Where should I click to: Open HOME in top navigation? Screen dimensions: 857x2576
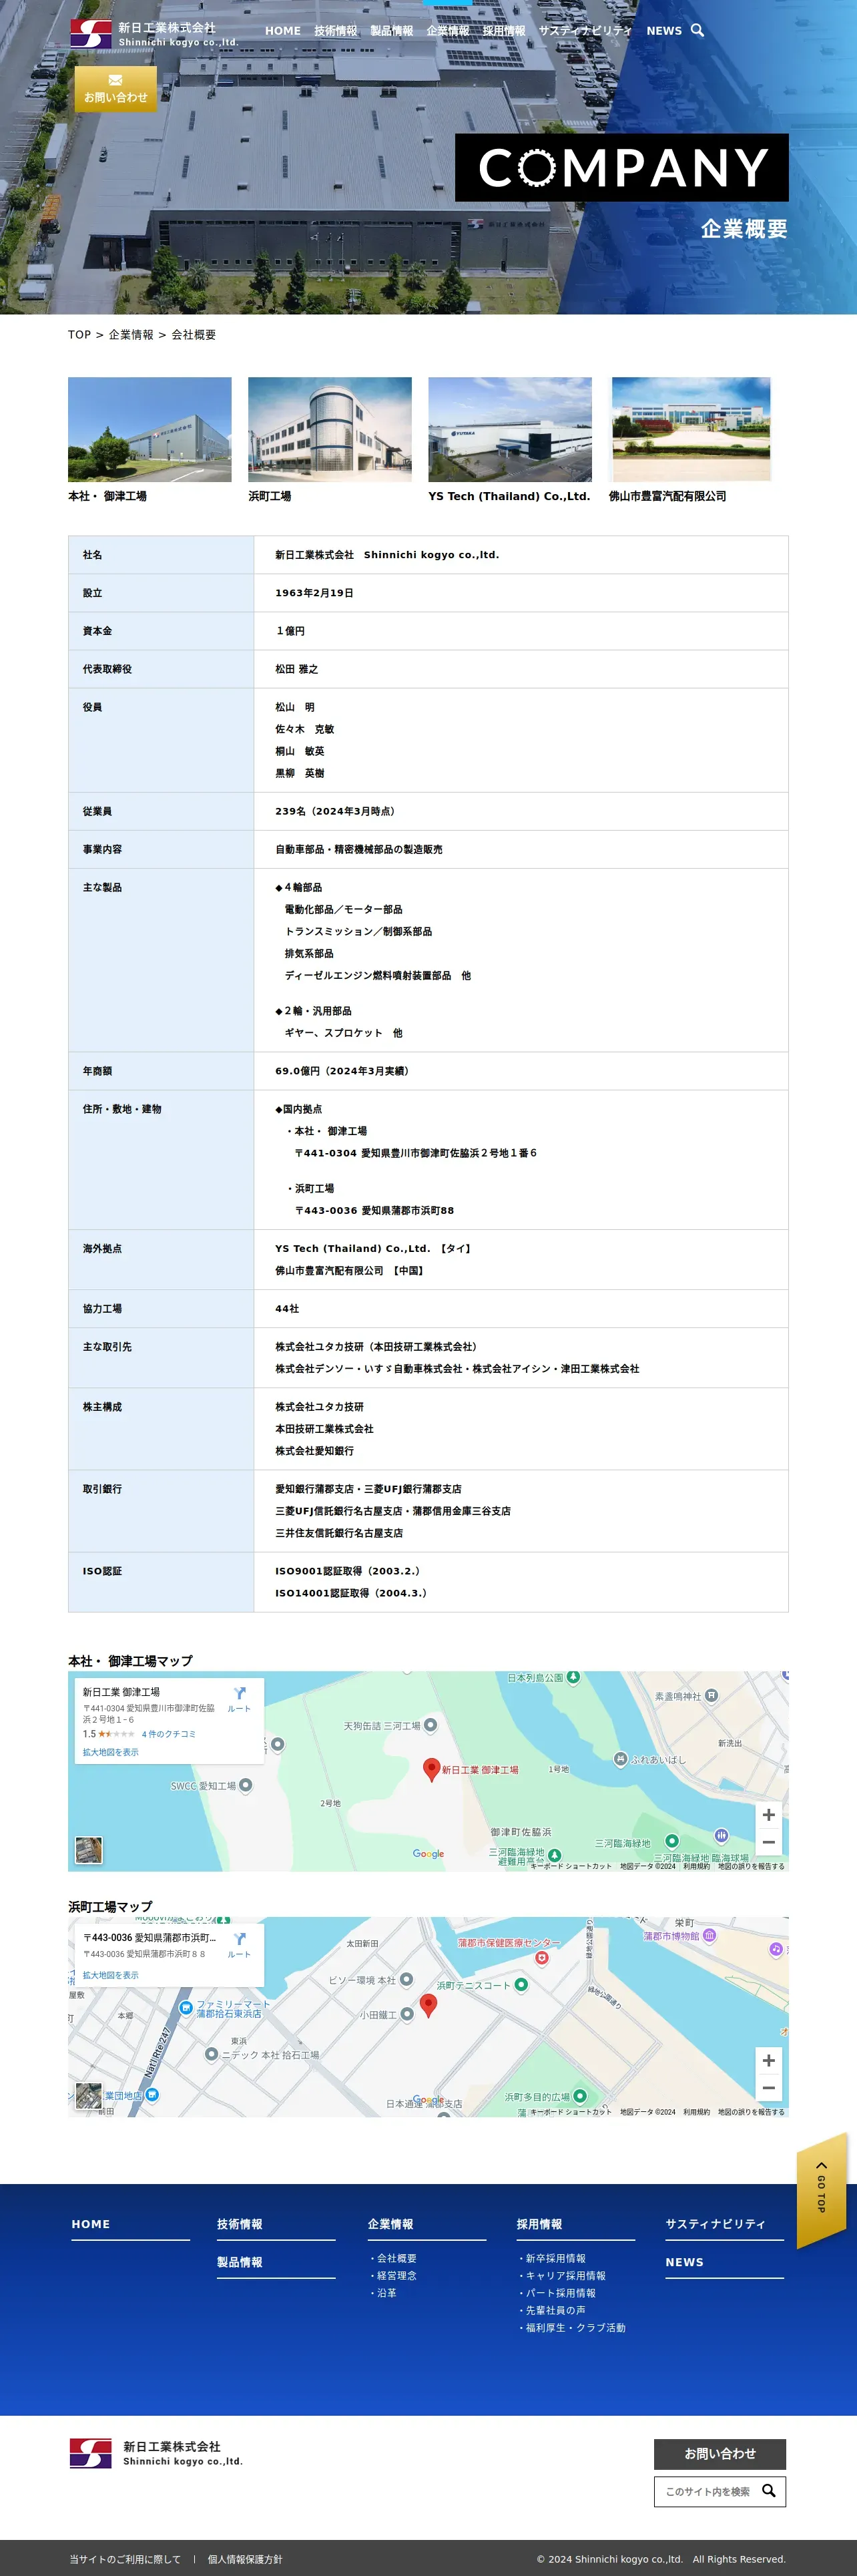(x=283, y=31)
